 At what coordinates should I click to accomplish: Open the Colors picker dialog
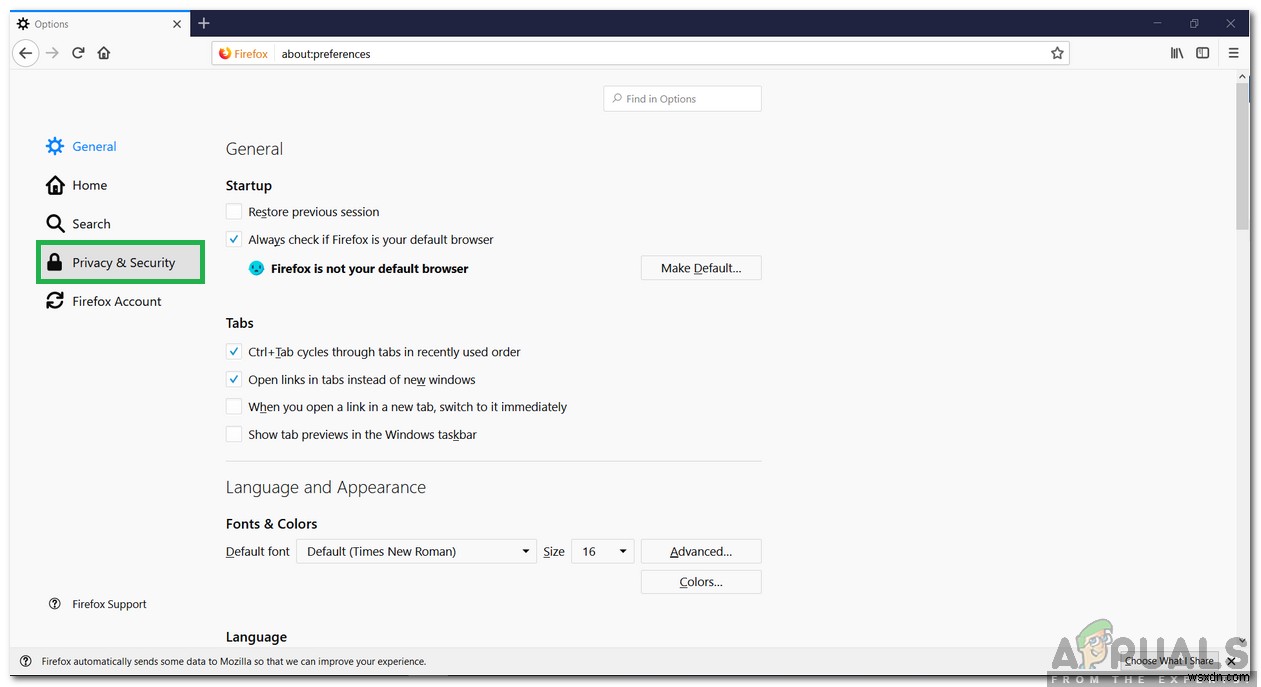coord(700,581)
